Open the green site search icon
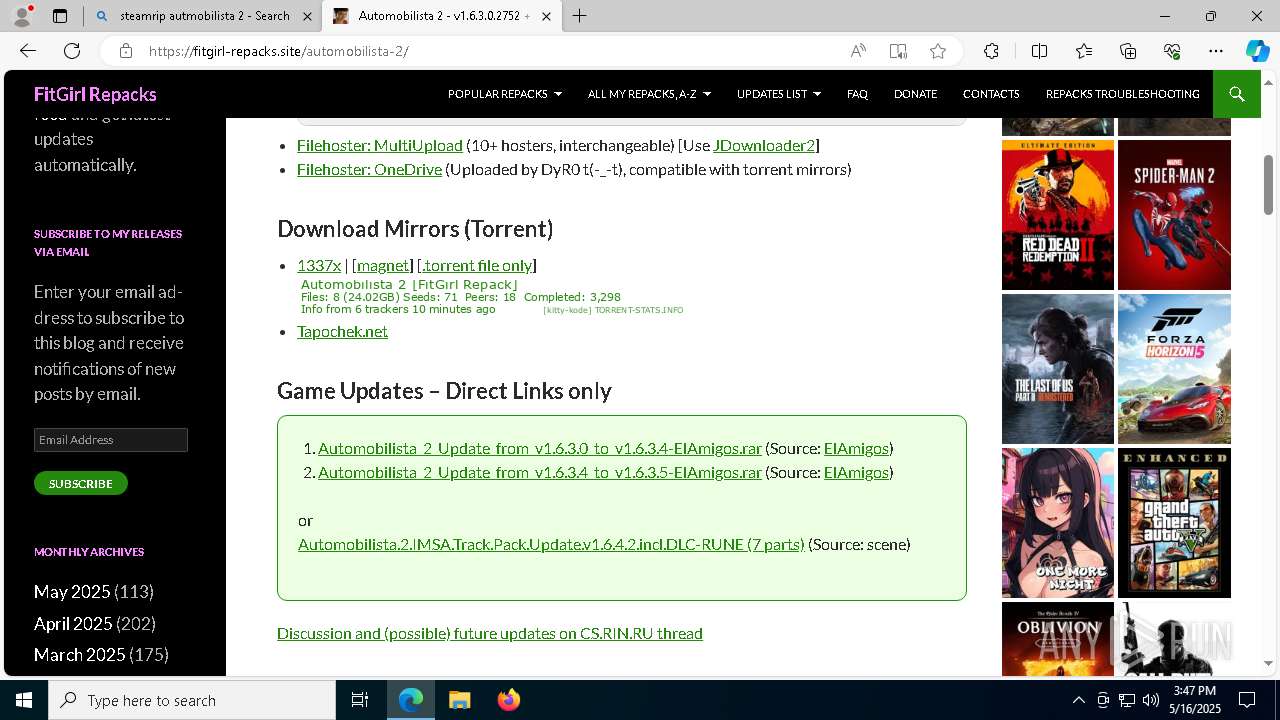The width and height of the screenshot is (1280, 720). pyautogui.click(x=1236, y=94)
